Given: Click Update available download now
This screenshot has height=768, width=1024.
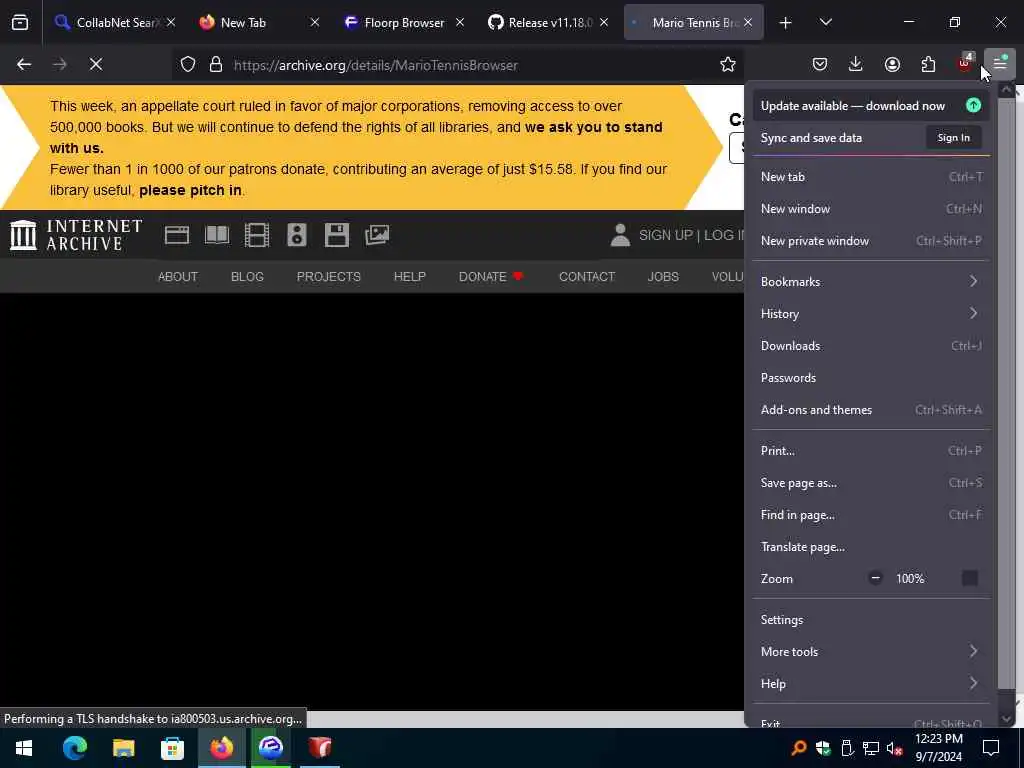Looking at the screenshot, I should [x=871, y=106].
